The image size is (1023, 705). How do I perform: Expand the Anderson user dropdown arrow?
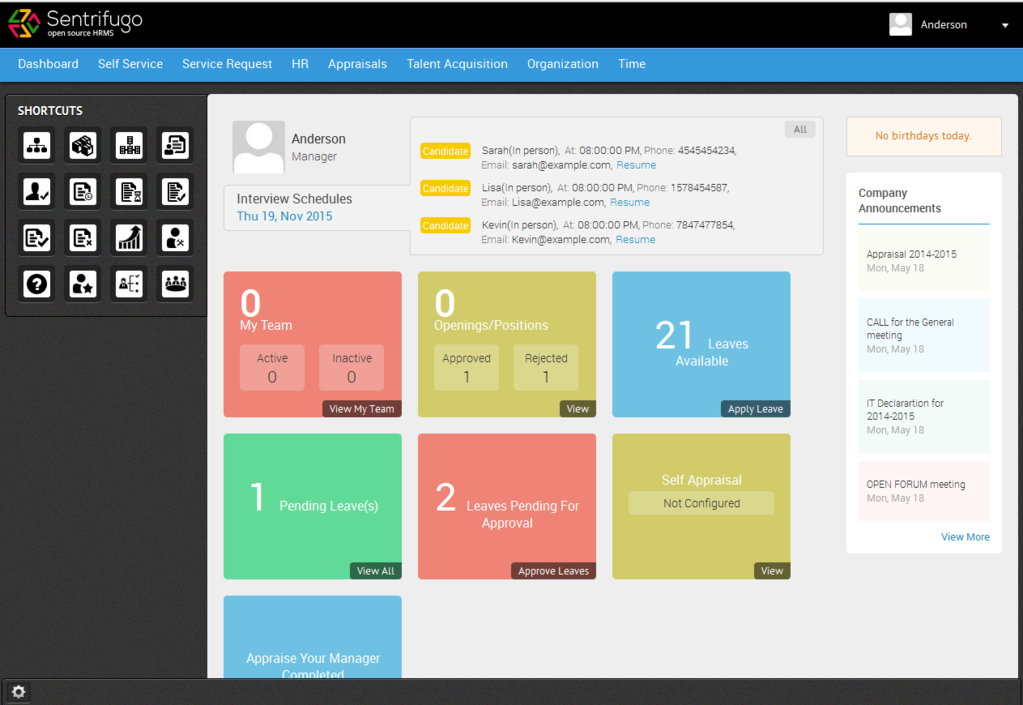1005,25
